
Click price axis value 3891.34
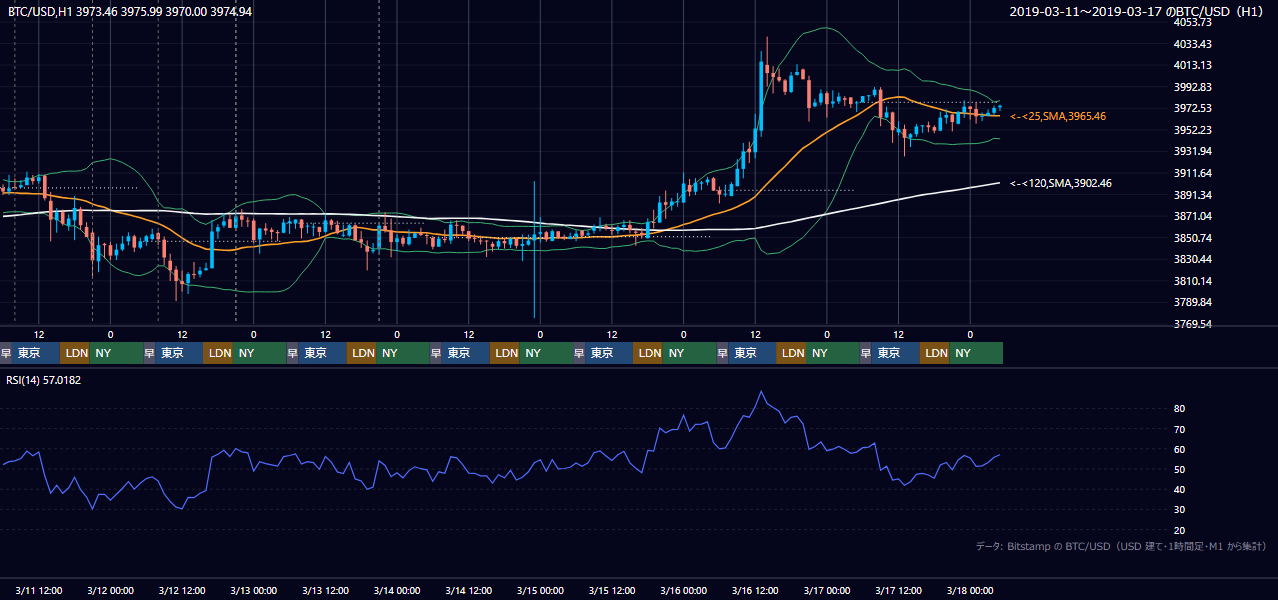(x=1193, y=195)
